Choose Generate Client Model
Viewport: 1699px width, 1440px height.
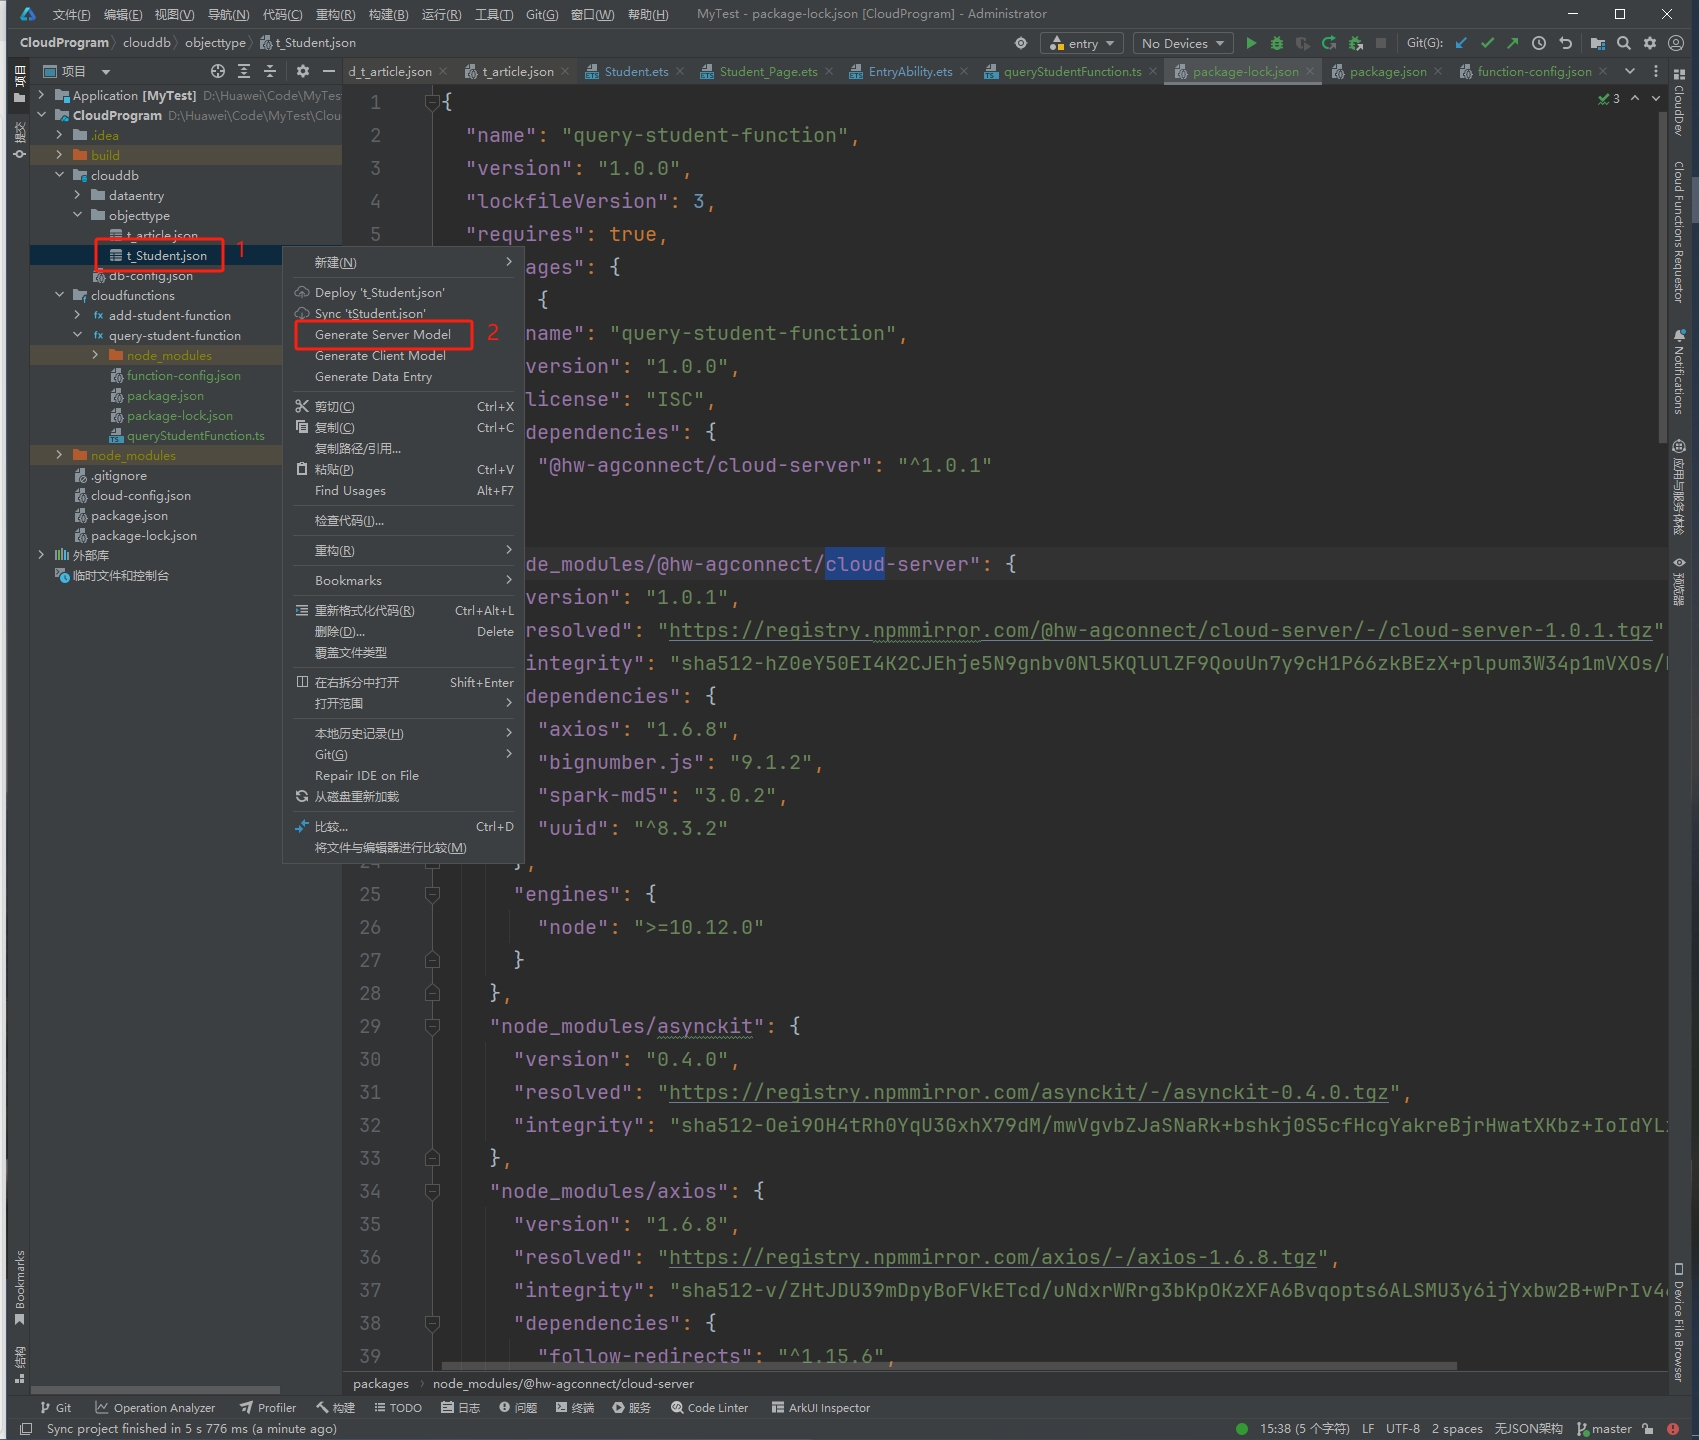[380, 356]
